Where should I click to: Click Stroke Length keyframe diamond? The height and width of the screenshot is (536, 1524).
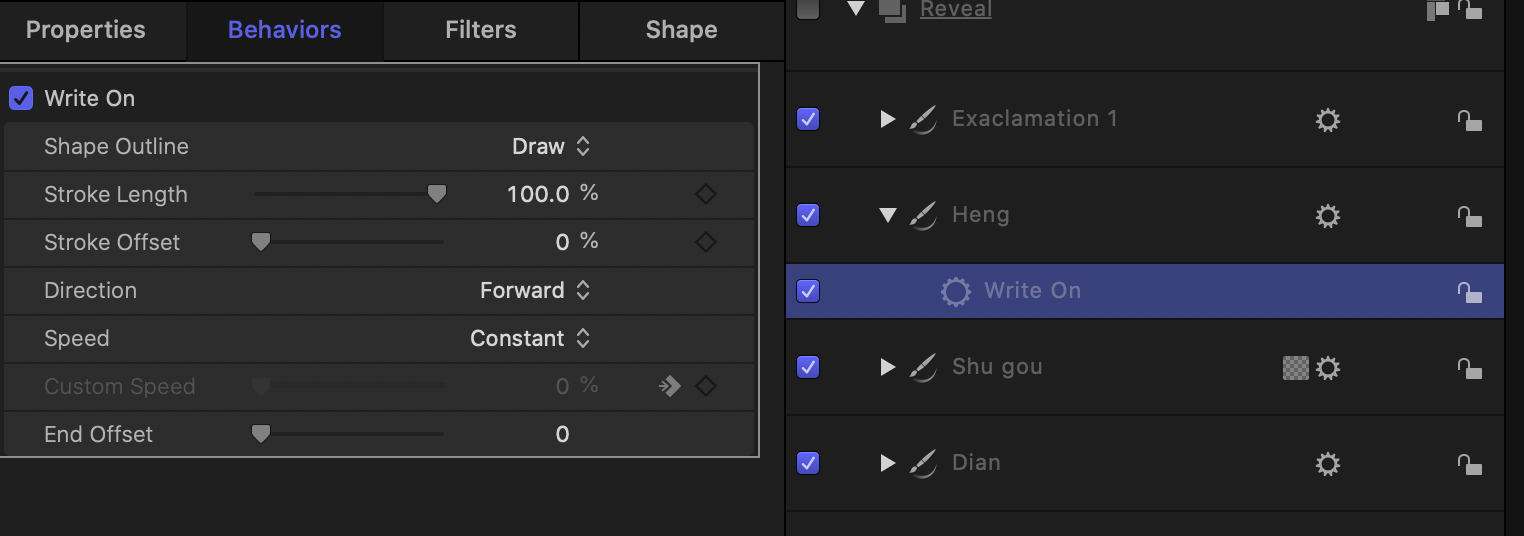(706, 194)
